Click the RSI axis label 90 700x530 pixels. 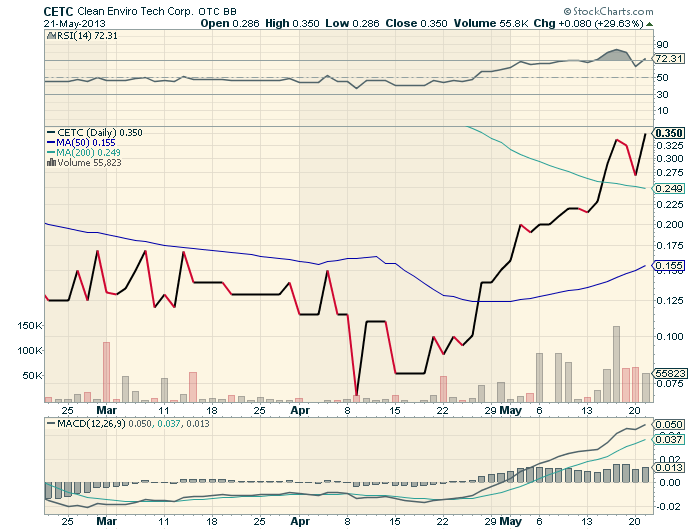coord(662,44)
